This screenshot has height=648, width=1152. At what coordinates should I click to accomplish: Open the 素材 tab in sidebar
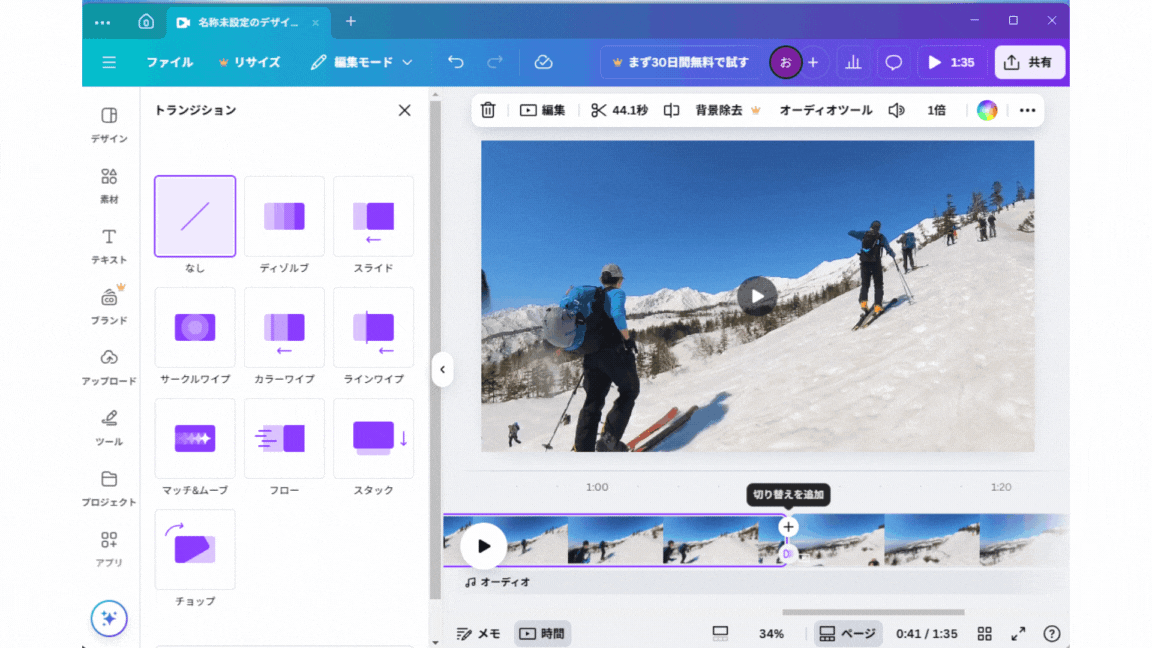click(x=109, y=185)
